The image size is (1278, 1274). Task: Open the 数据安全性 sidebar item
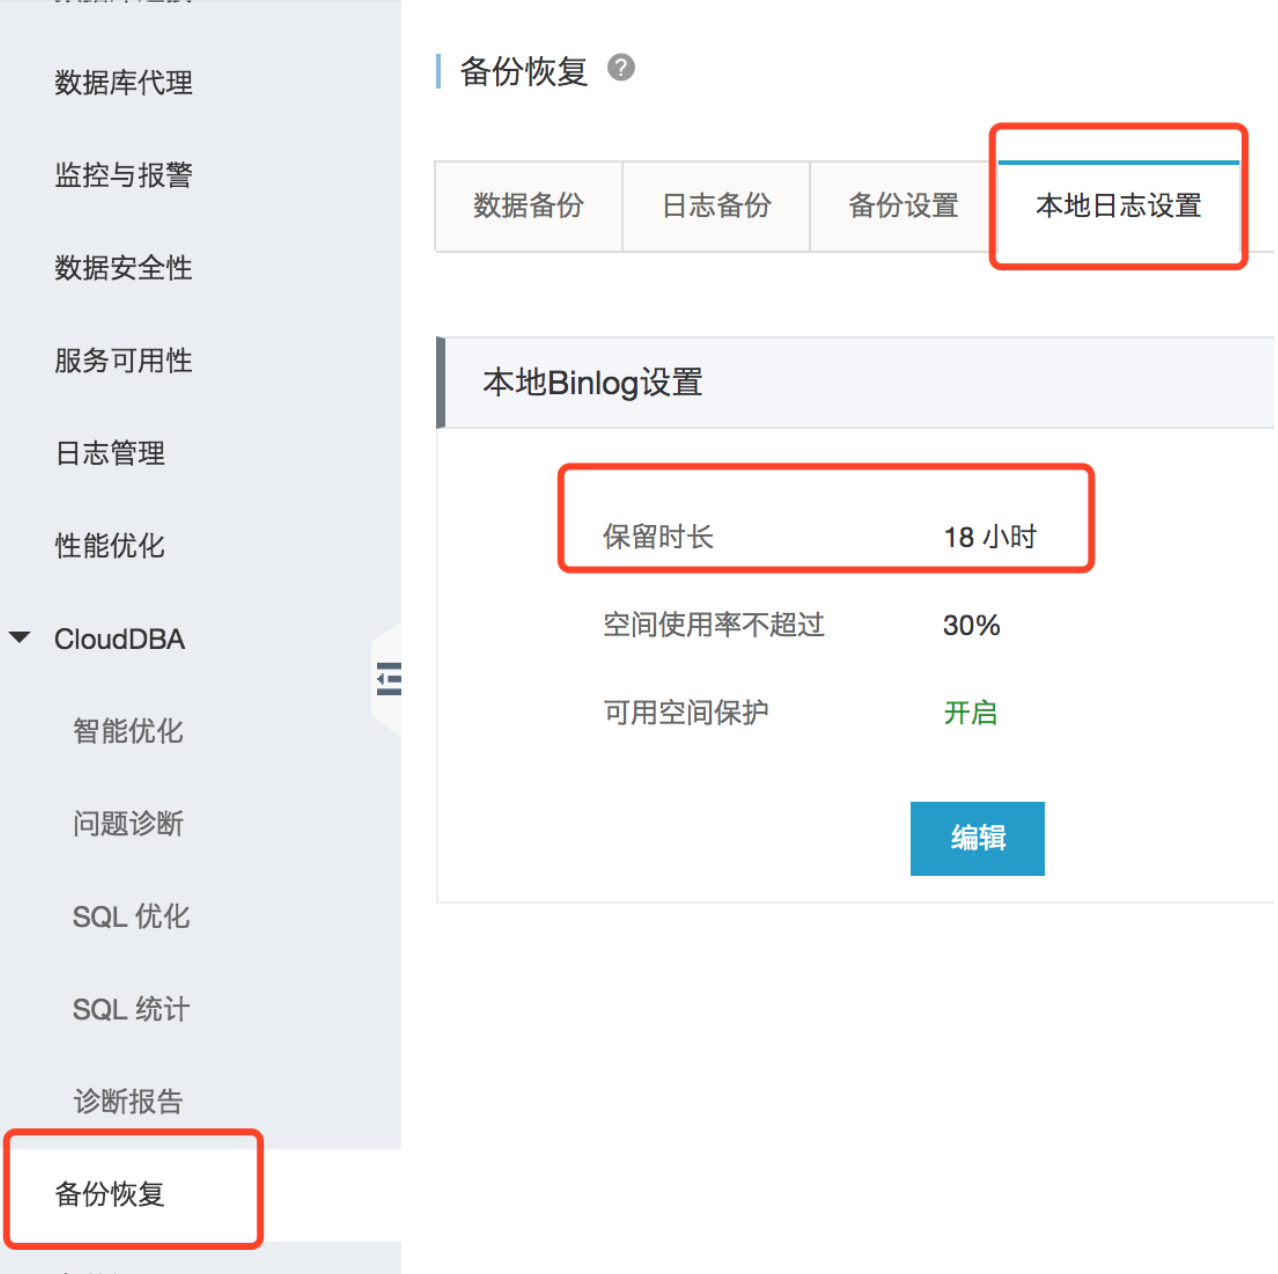pyautogui.click(x=124, y=268)
